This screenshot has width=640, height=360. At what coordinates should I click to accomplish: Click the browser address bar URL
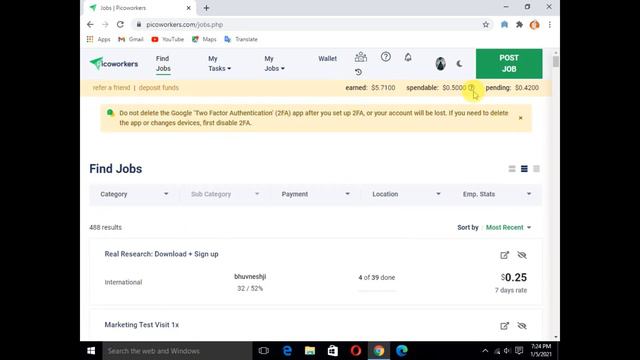[x=184, y=24]
